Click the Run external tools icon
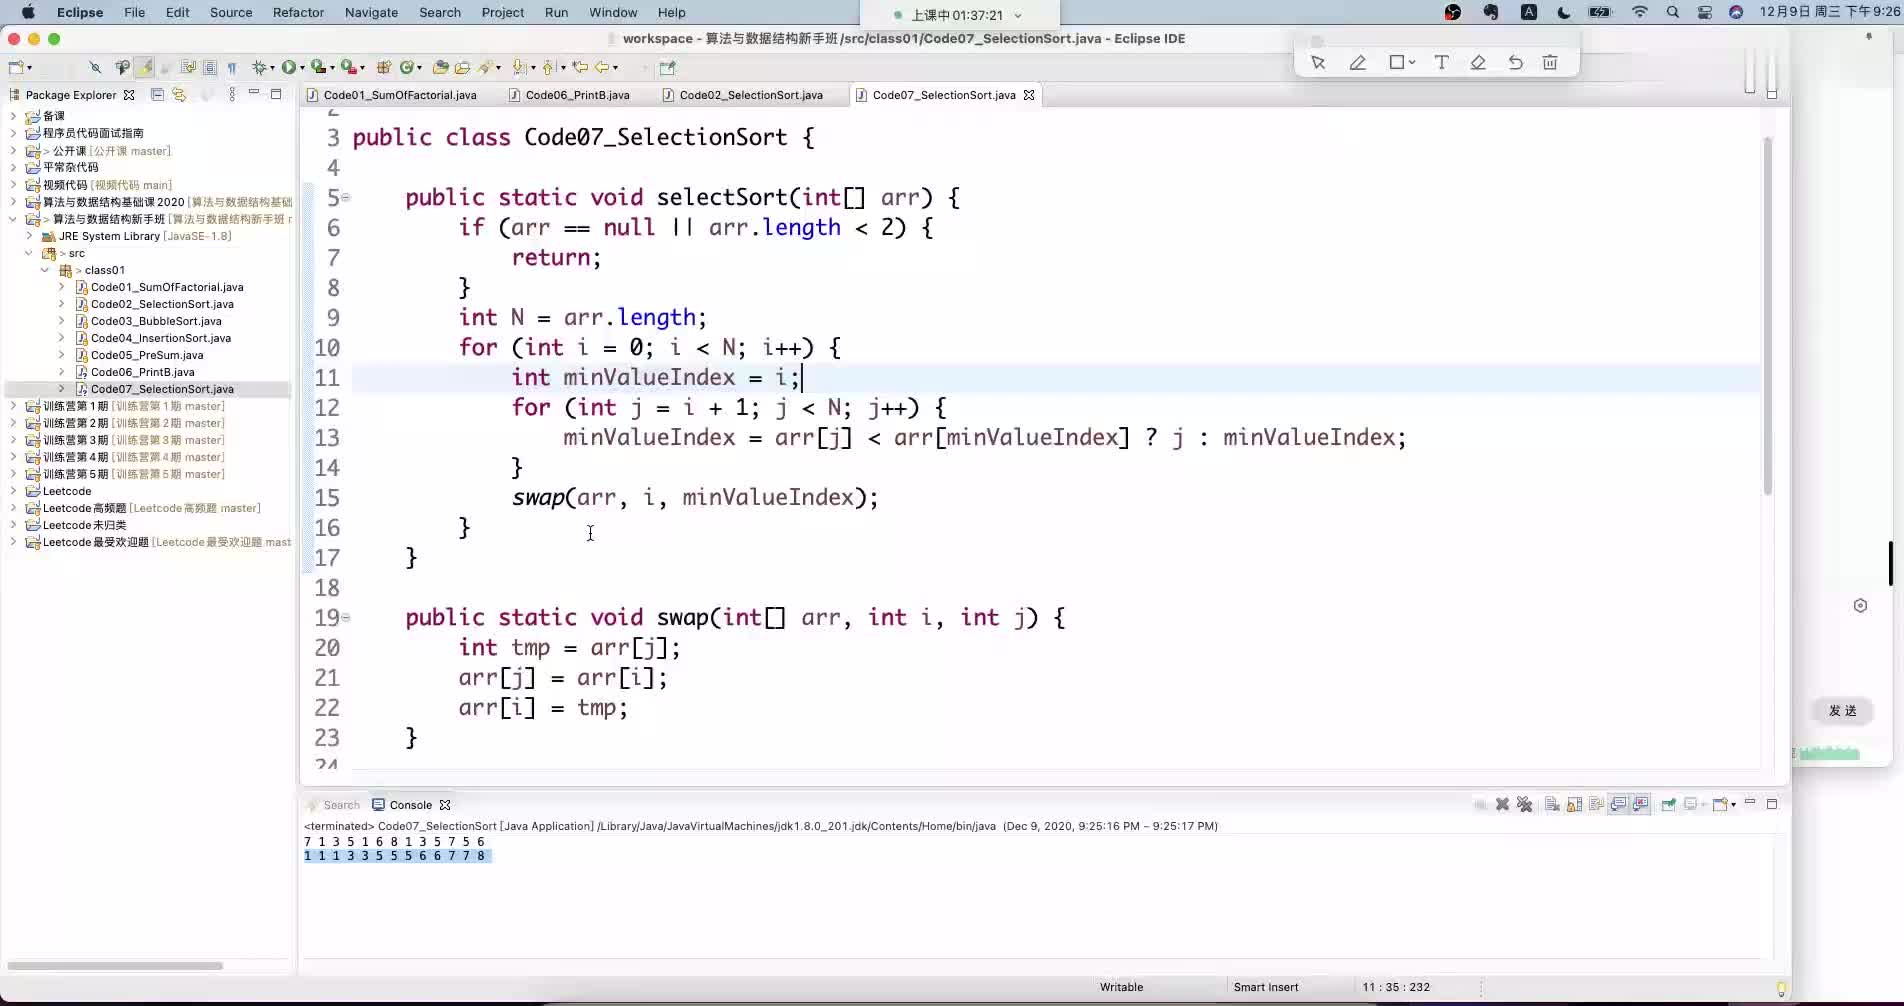Screen dimensions: 1904x1006 (x=348, y=67)
